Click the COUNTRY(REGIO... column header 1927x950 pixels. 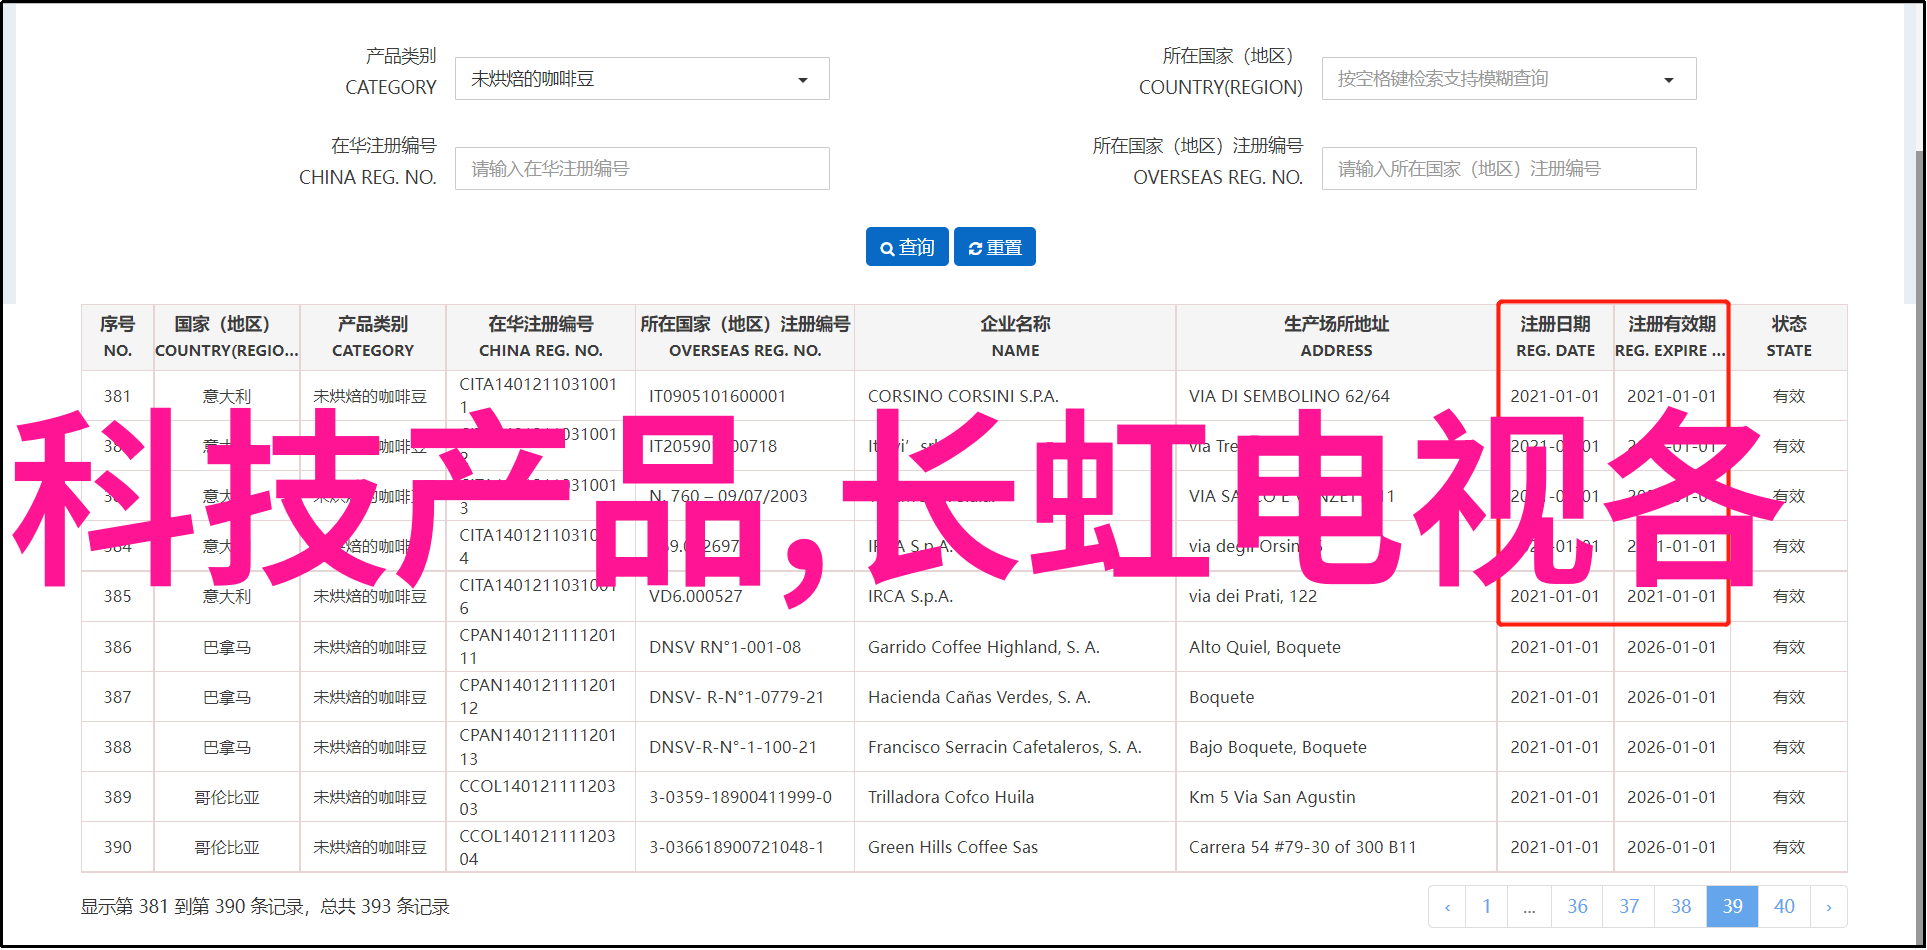pos(227,338)
